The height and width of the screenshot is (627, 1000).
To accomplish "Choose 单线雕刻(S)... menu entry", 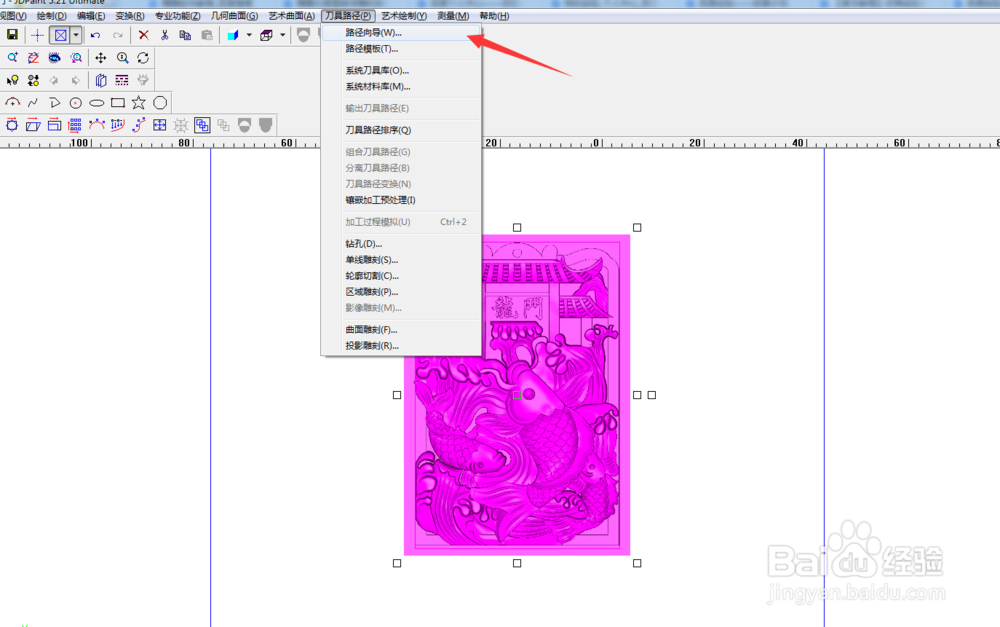I will [x=401, y=260].
